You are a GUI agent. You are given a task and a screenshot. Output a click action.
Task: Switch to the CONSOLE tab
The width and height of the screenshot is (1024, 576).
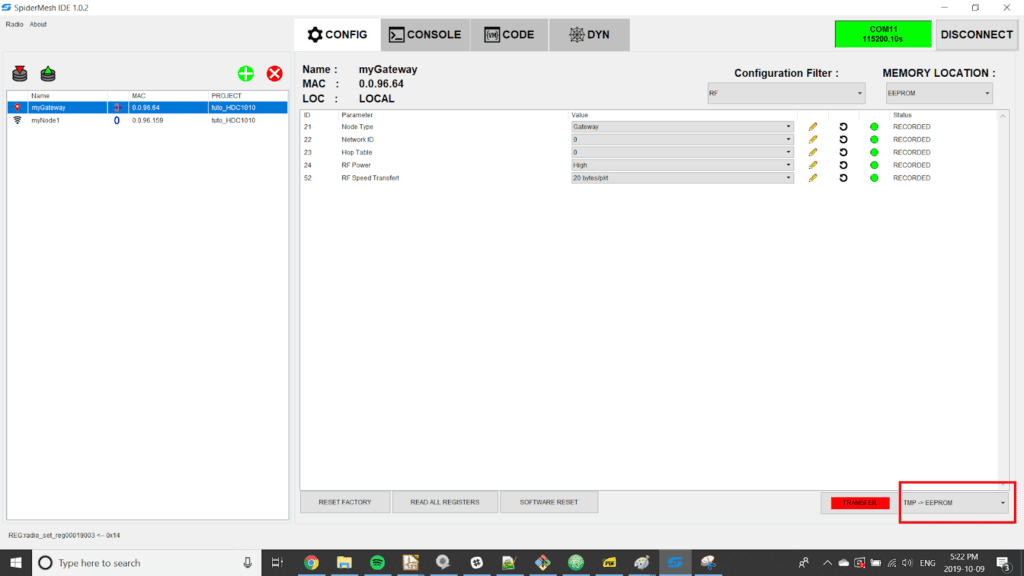[x=425, y=35]
